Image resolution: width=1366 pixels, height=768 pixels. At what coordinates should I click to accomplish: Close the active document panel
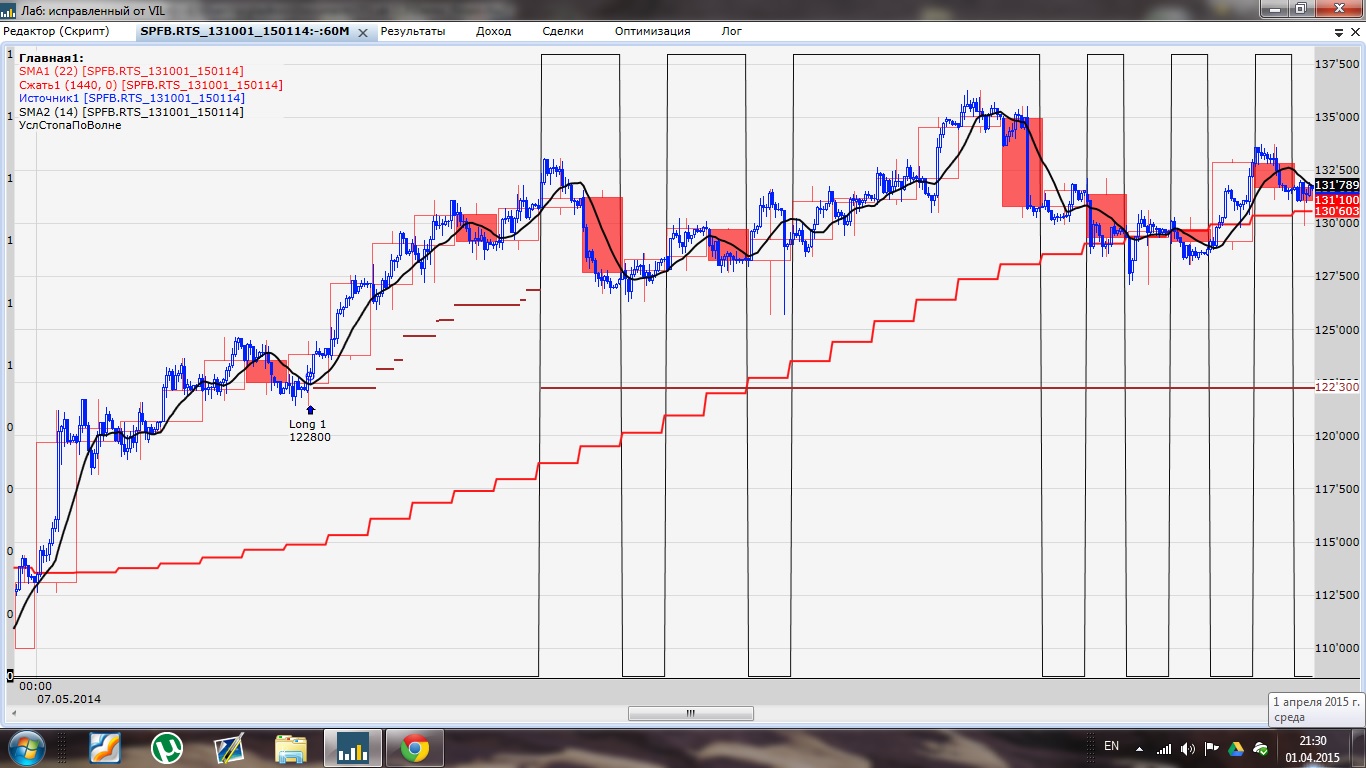[1355, 32]
